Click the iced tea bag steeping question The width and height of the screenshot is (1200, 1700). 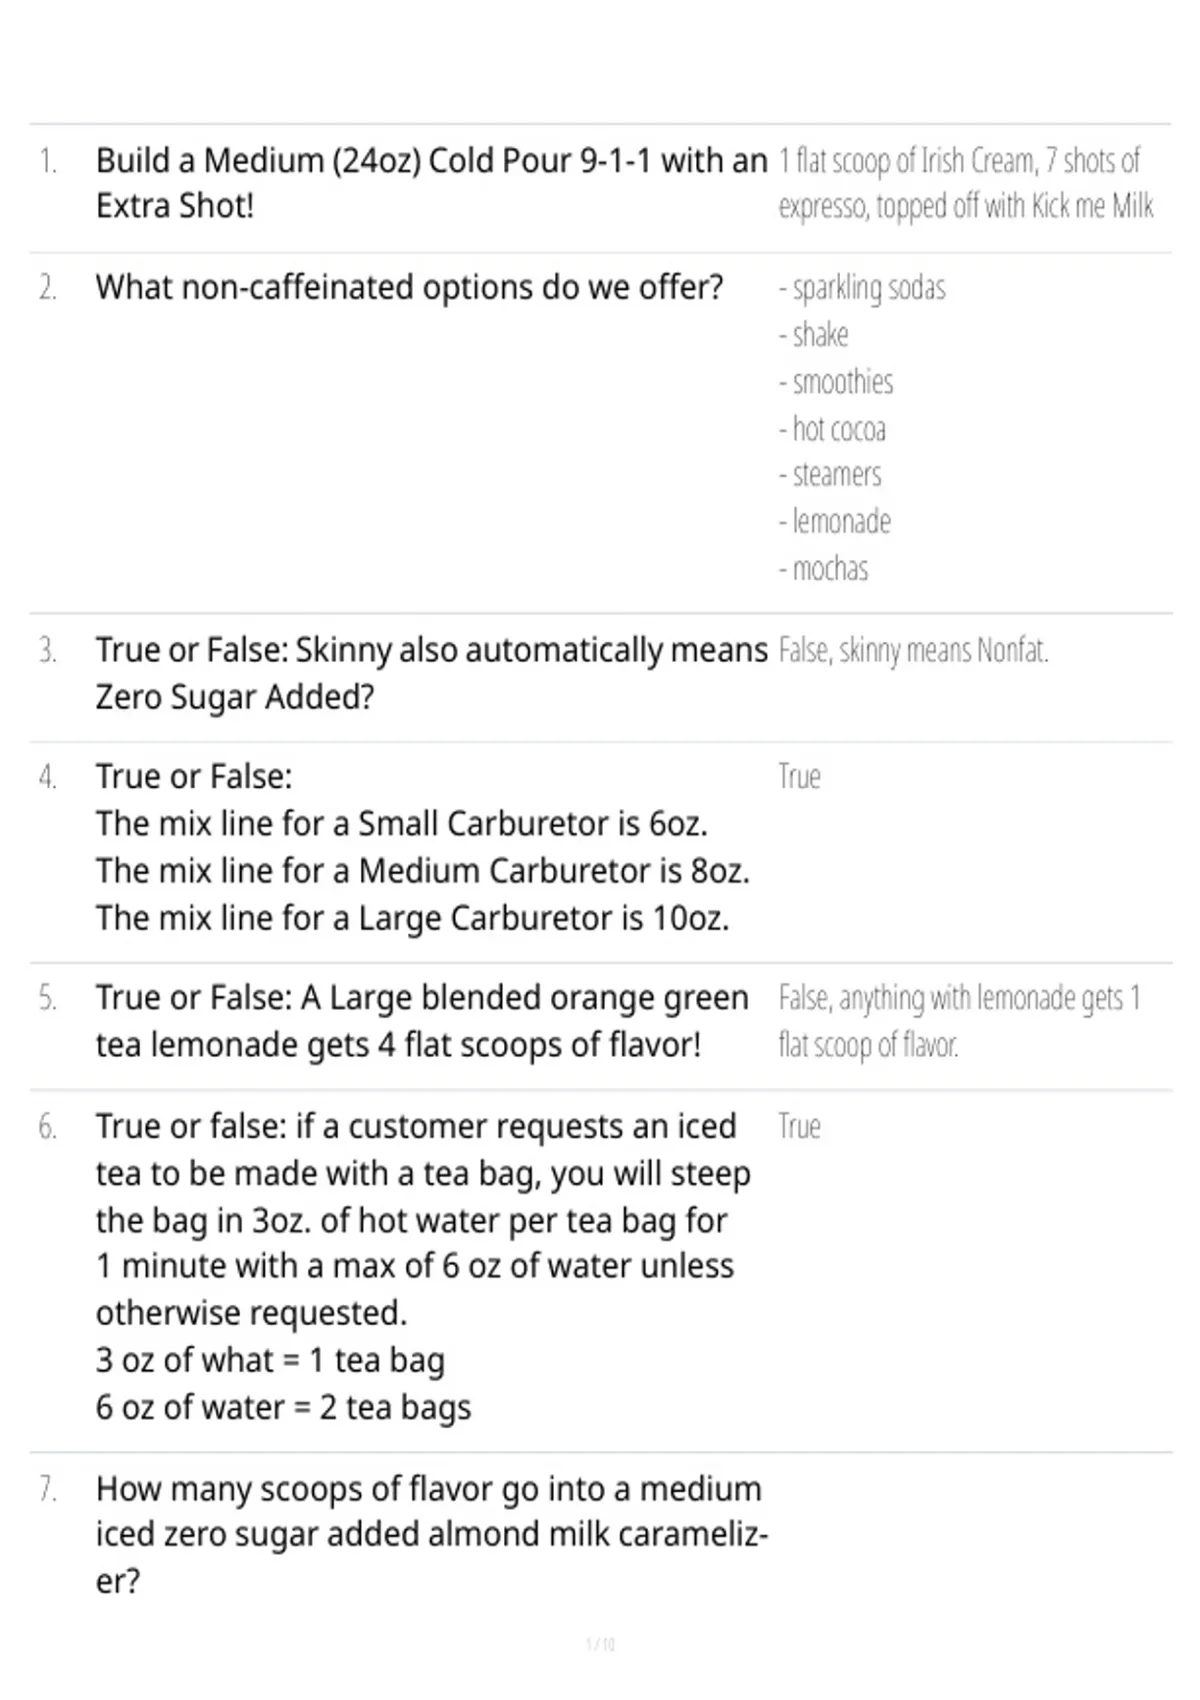[423, 1266]
